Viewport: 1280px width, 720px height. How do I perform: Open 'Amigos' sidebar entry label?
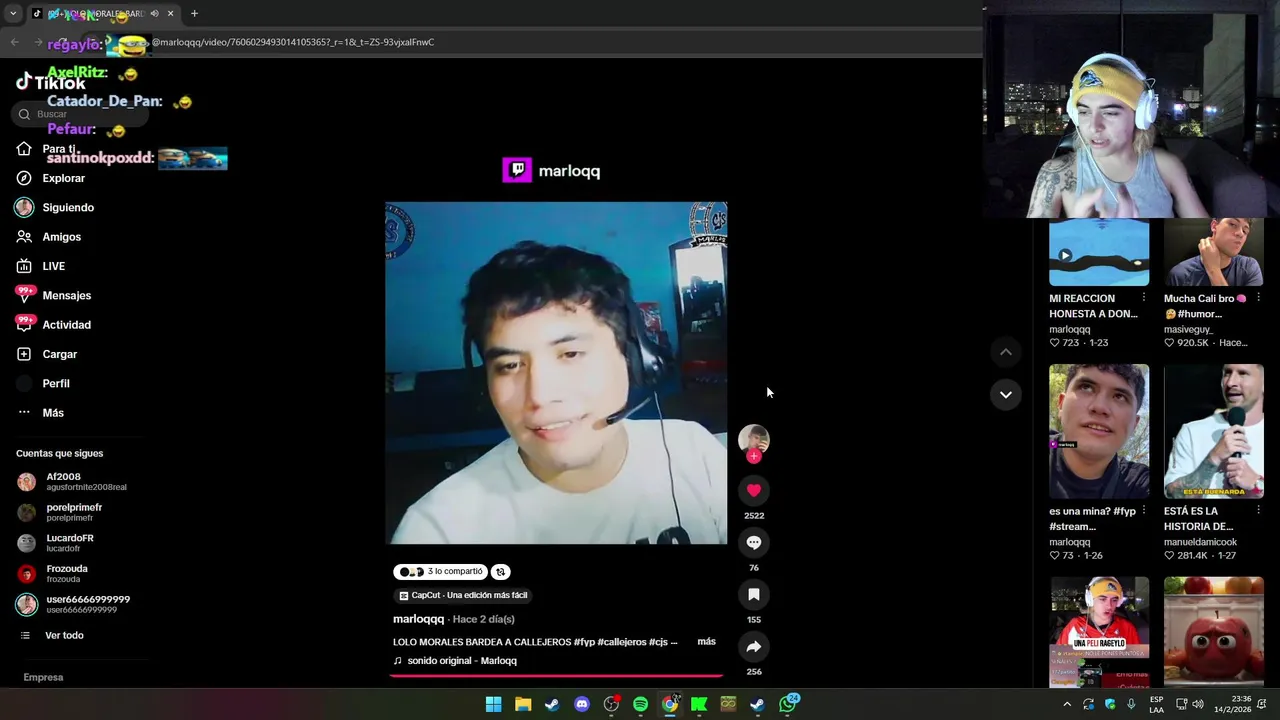coord(62,237)
